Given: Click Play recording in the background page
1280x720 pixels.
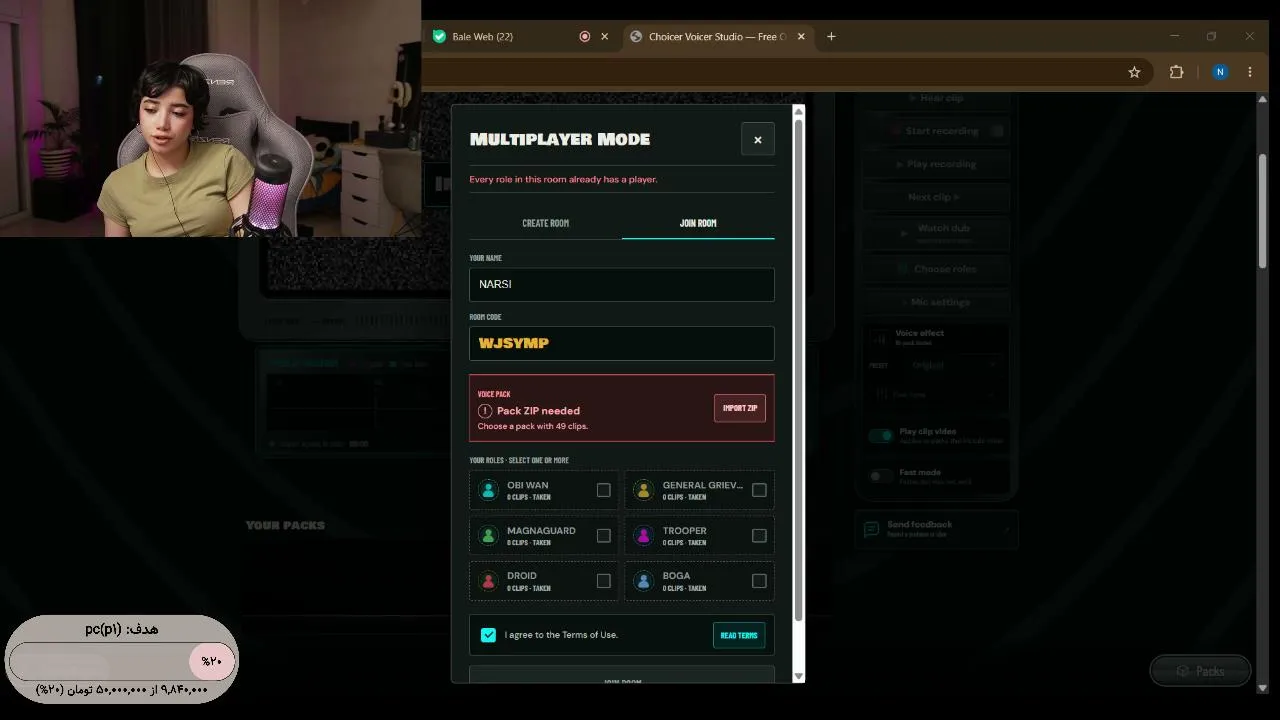Looking at the screenshot, I should [935, 164].
